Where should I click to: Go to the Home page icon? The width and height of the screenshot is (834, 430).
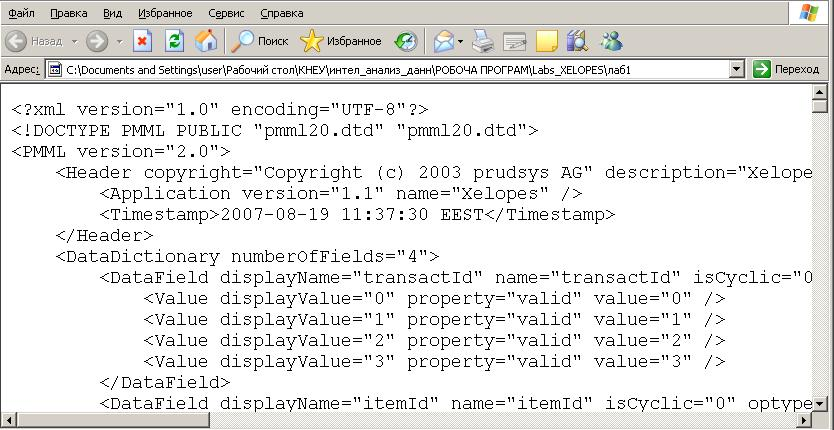(x=206, y=41)
